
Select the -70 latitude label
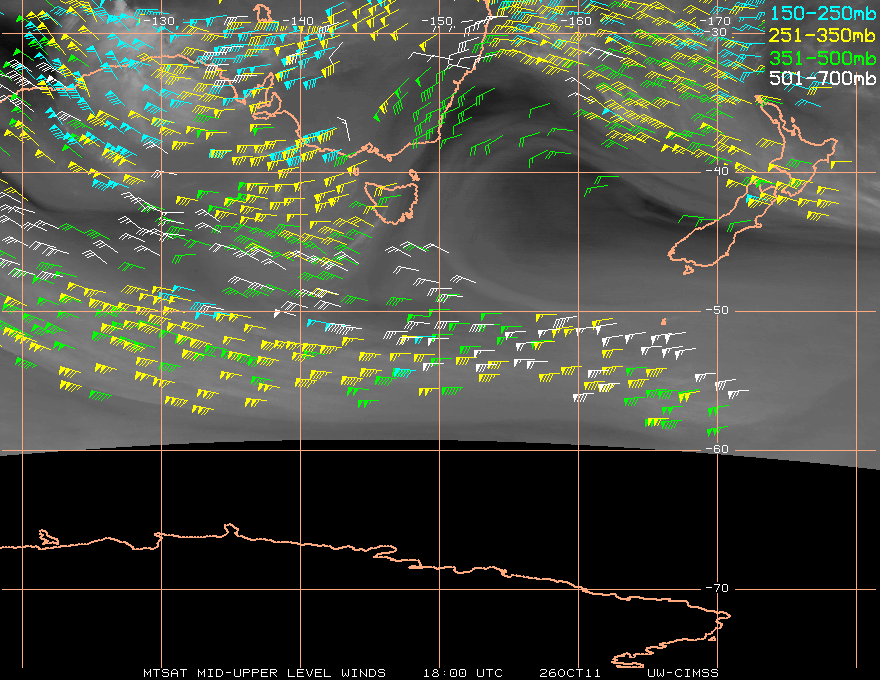[717, 588]
